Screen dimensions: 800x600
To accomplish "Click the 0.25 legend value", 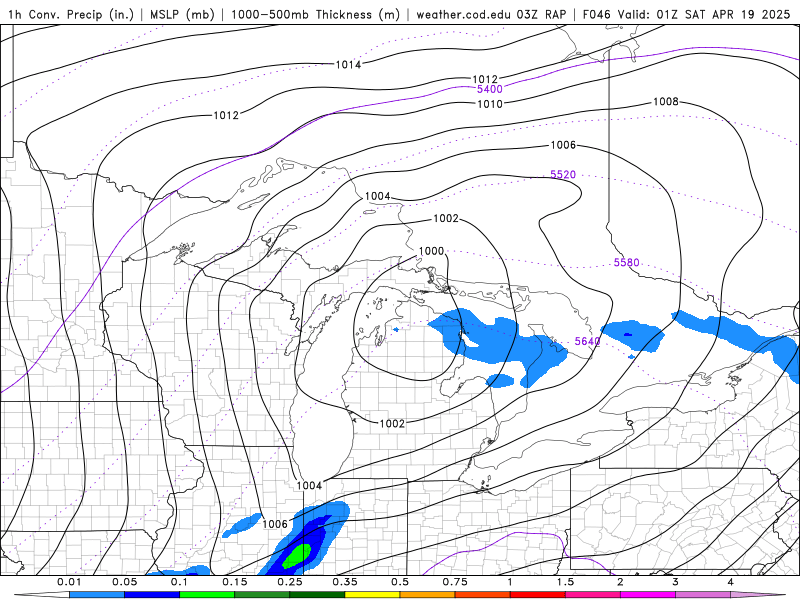I will click(290, 582).
